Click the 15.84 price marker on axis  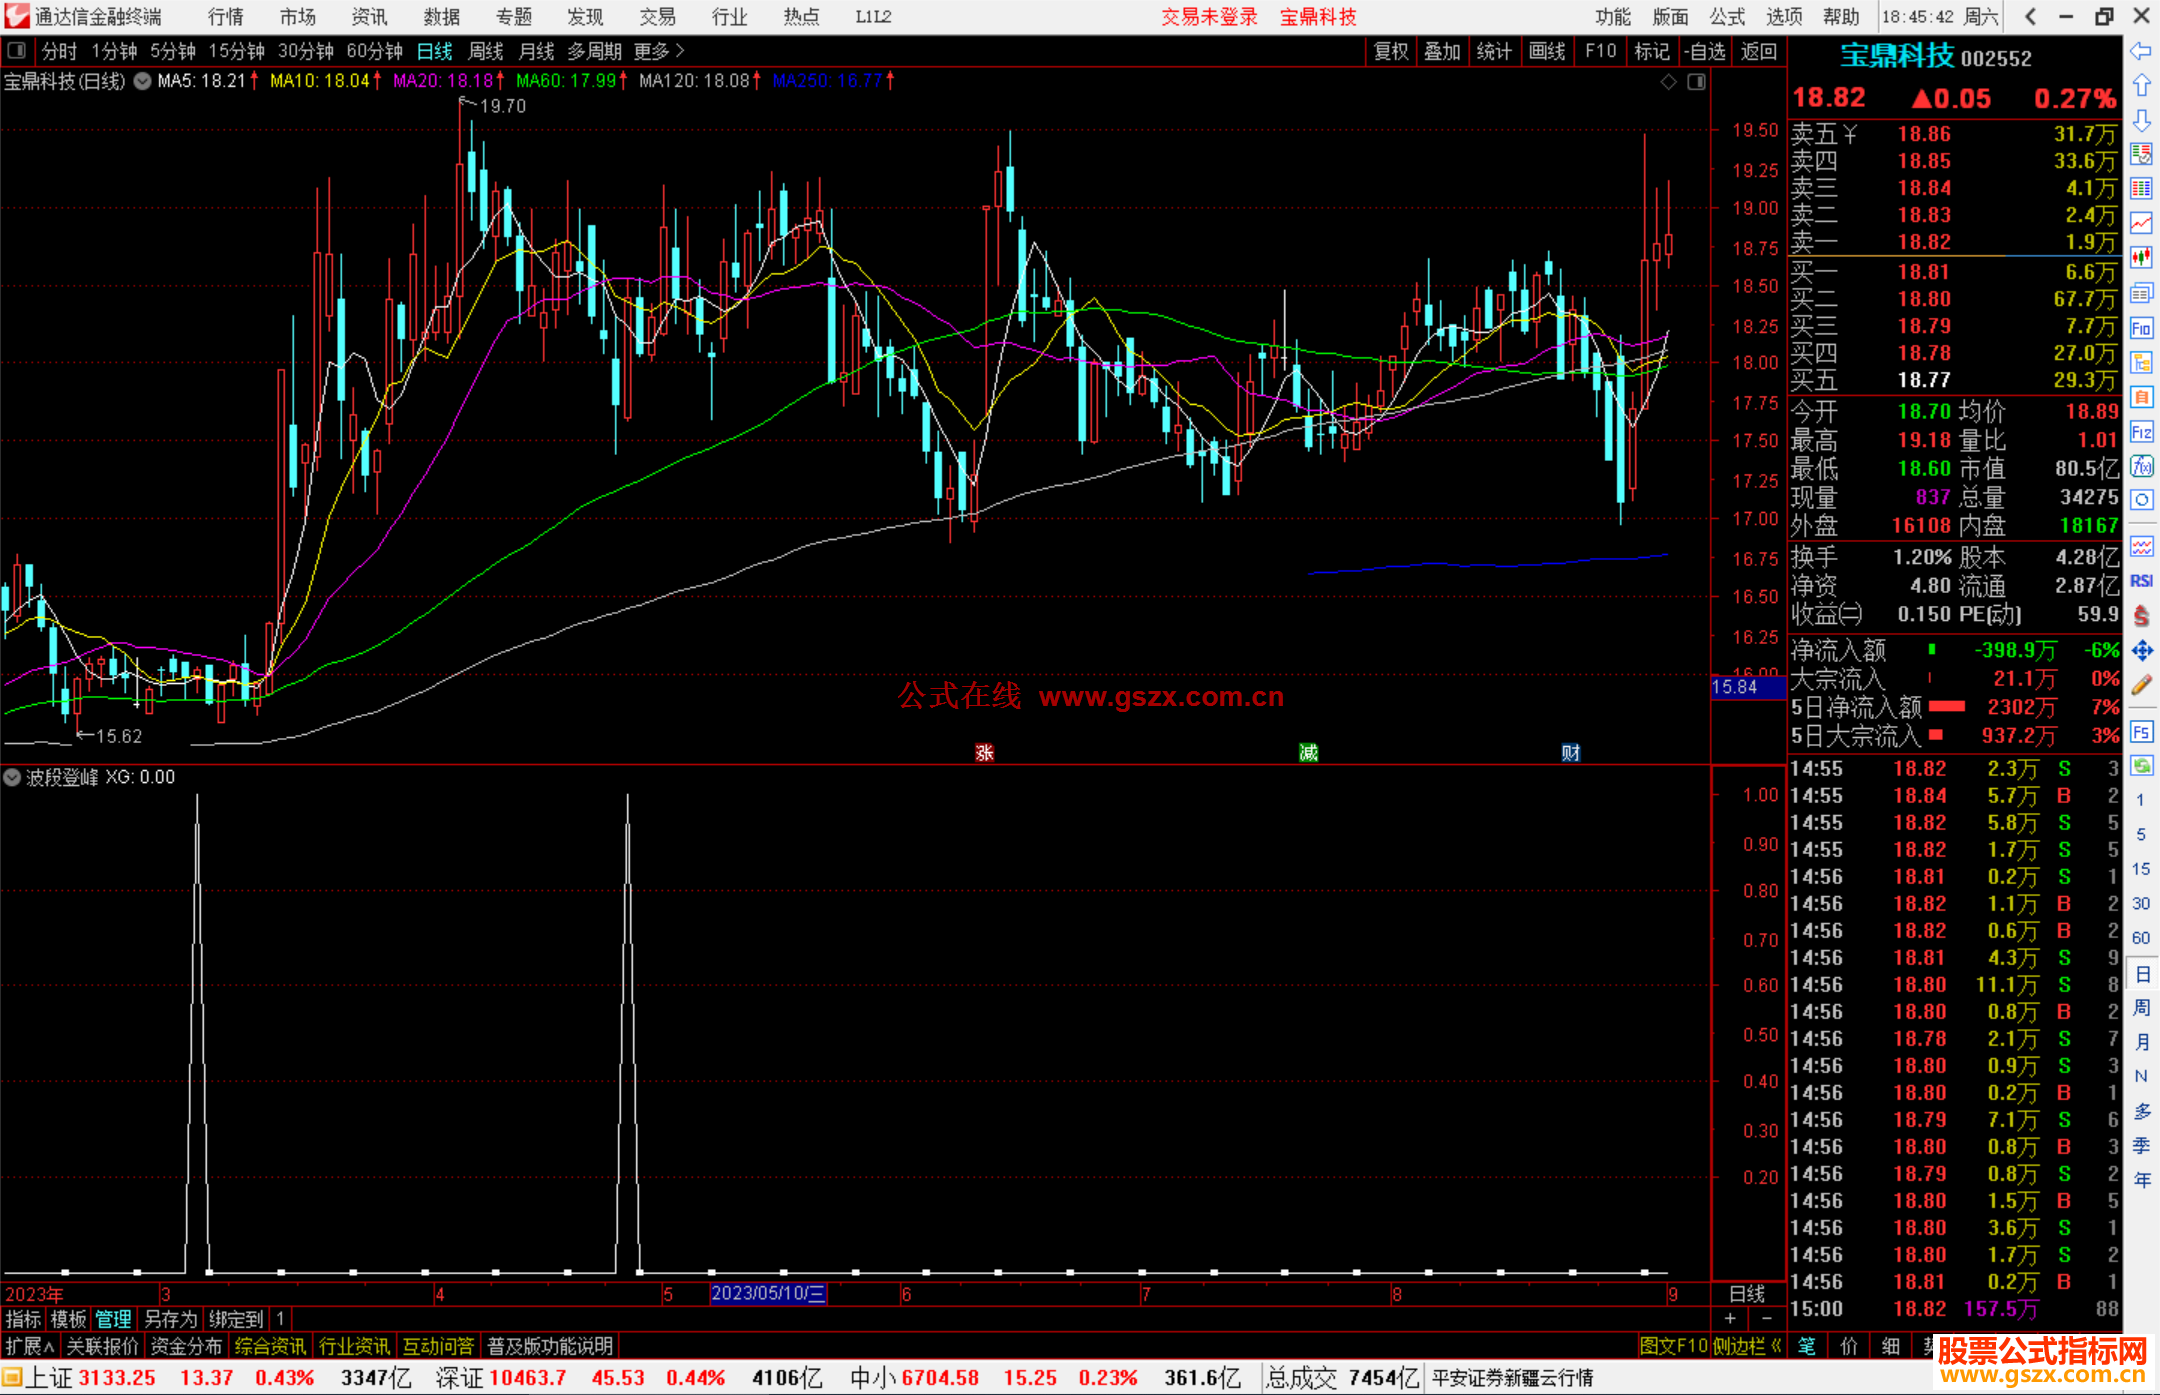1735,687
